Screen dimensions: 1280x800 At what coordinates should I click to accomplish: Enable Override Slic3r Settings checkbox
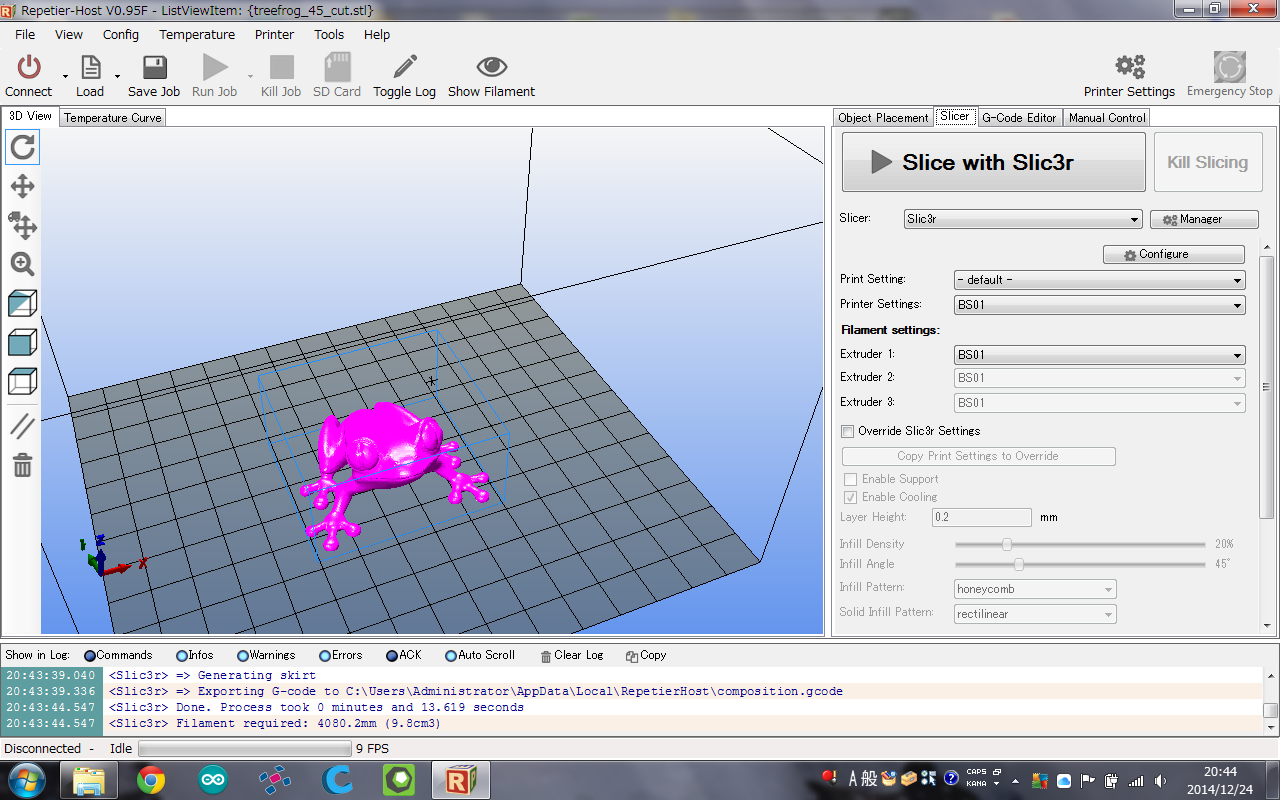(x=848, y=431)
